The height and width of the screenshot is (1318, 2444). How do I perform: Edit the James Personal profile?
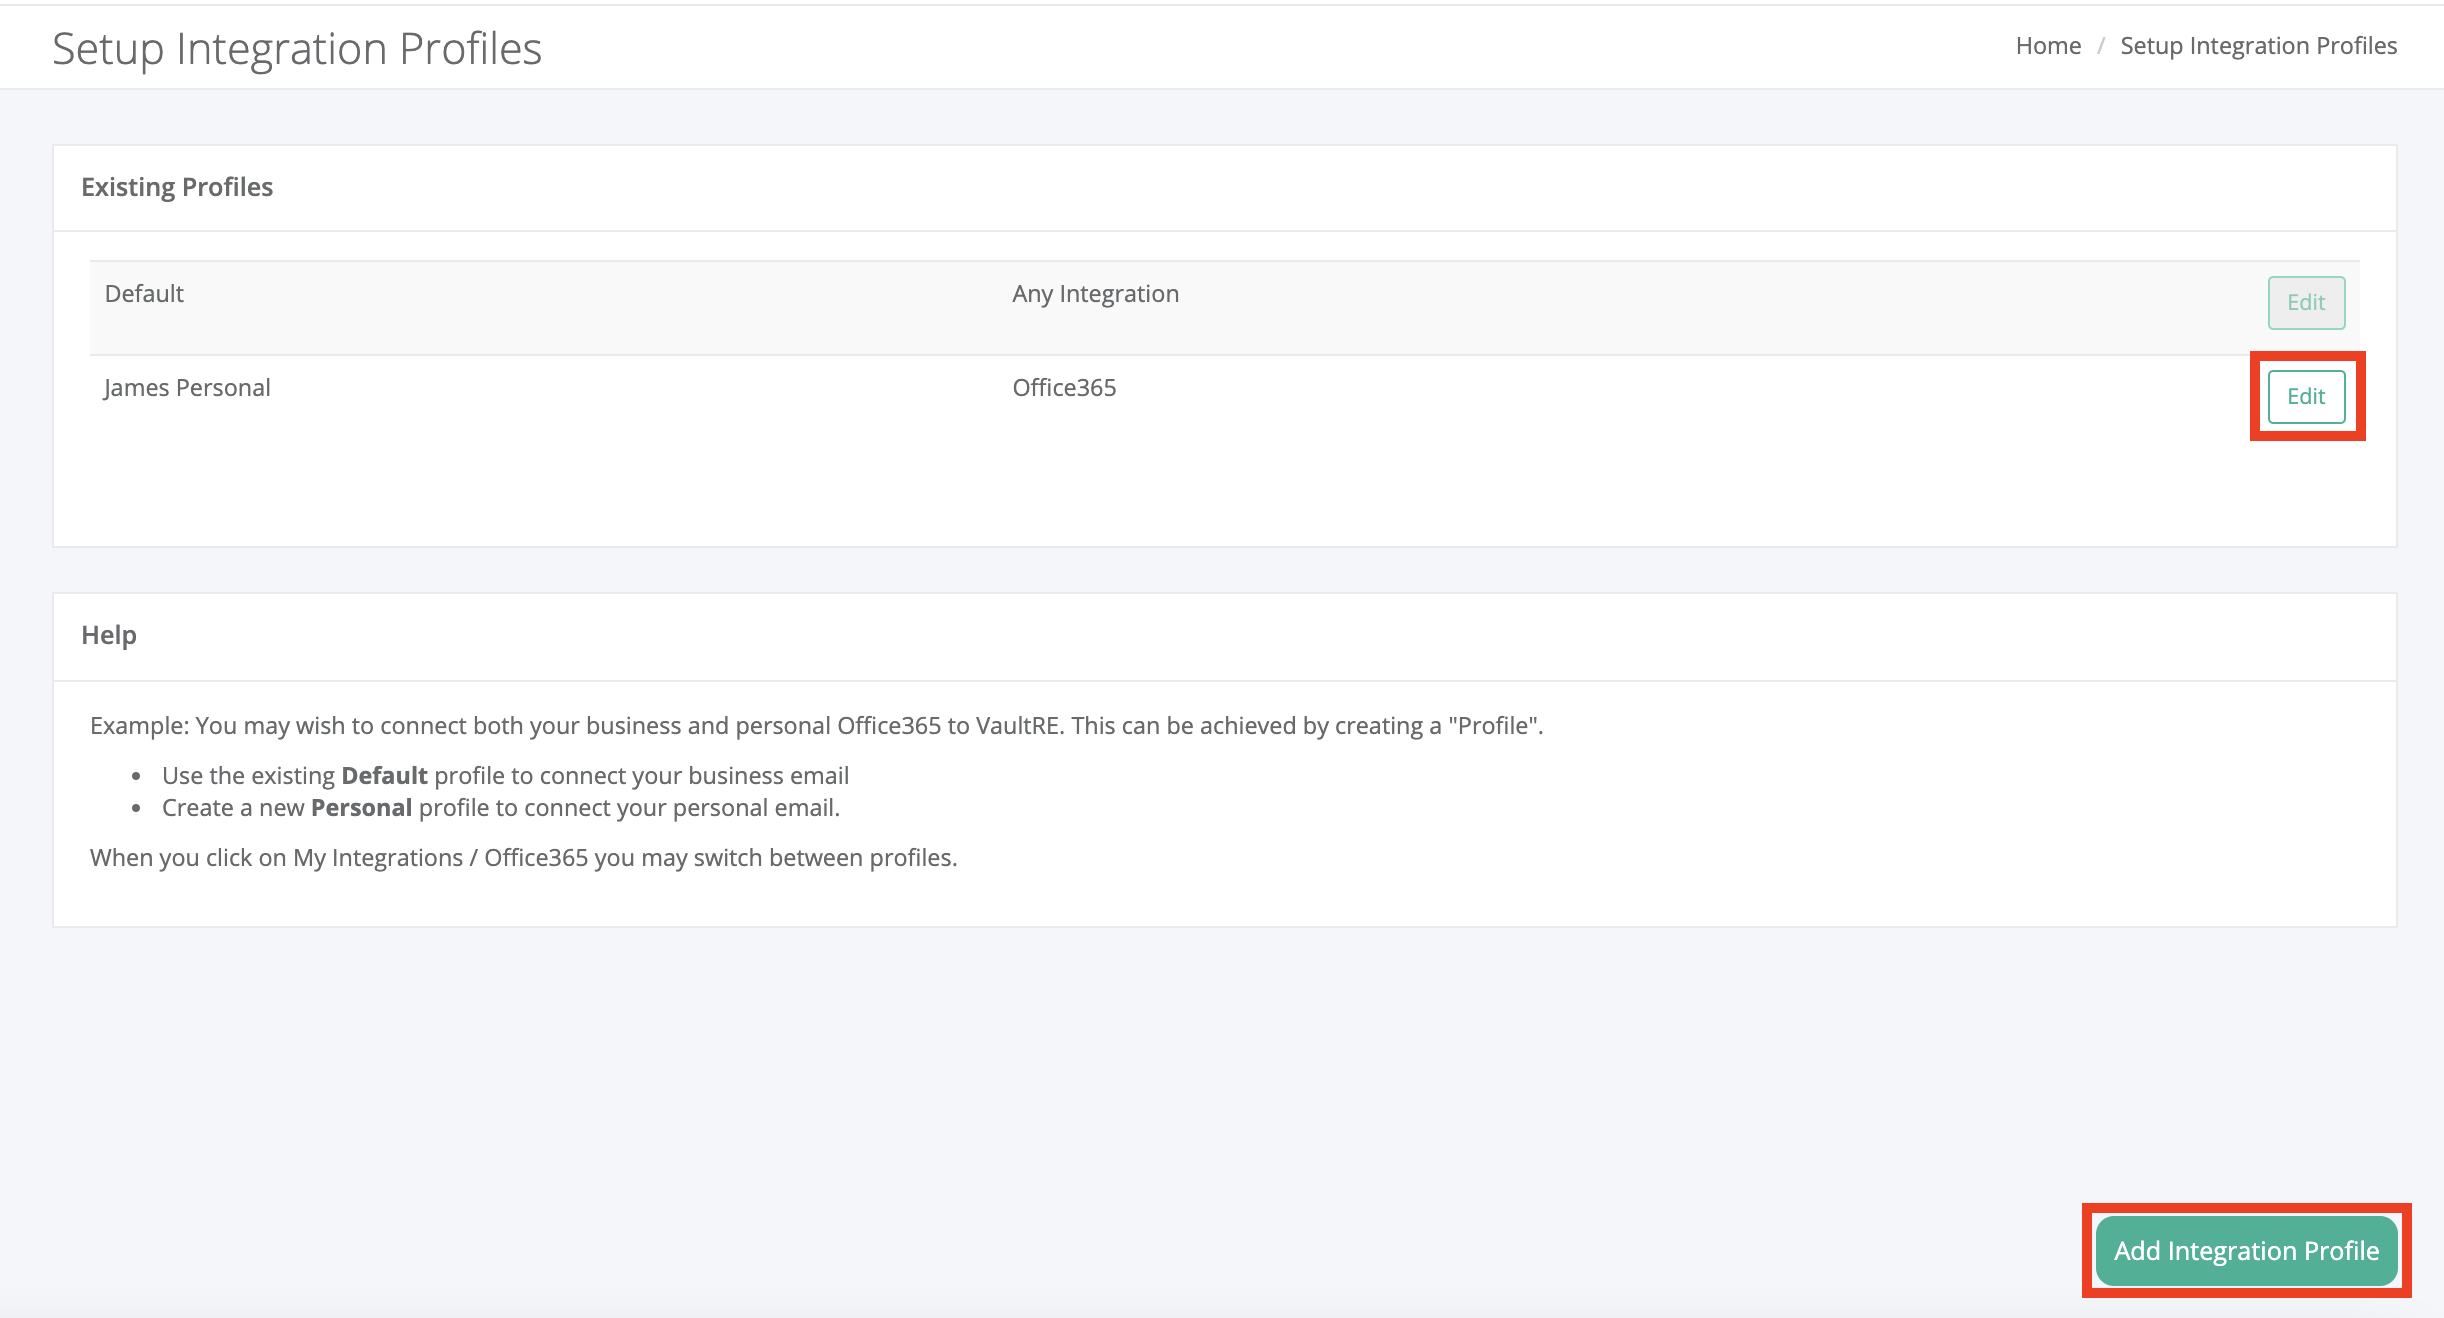coord(2306,396)
